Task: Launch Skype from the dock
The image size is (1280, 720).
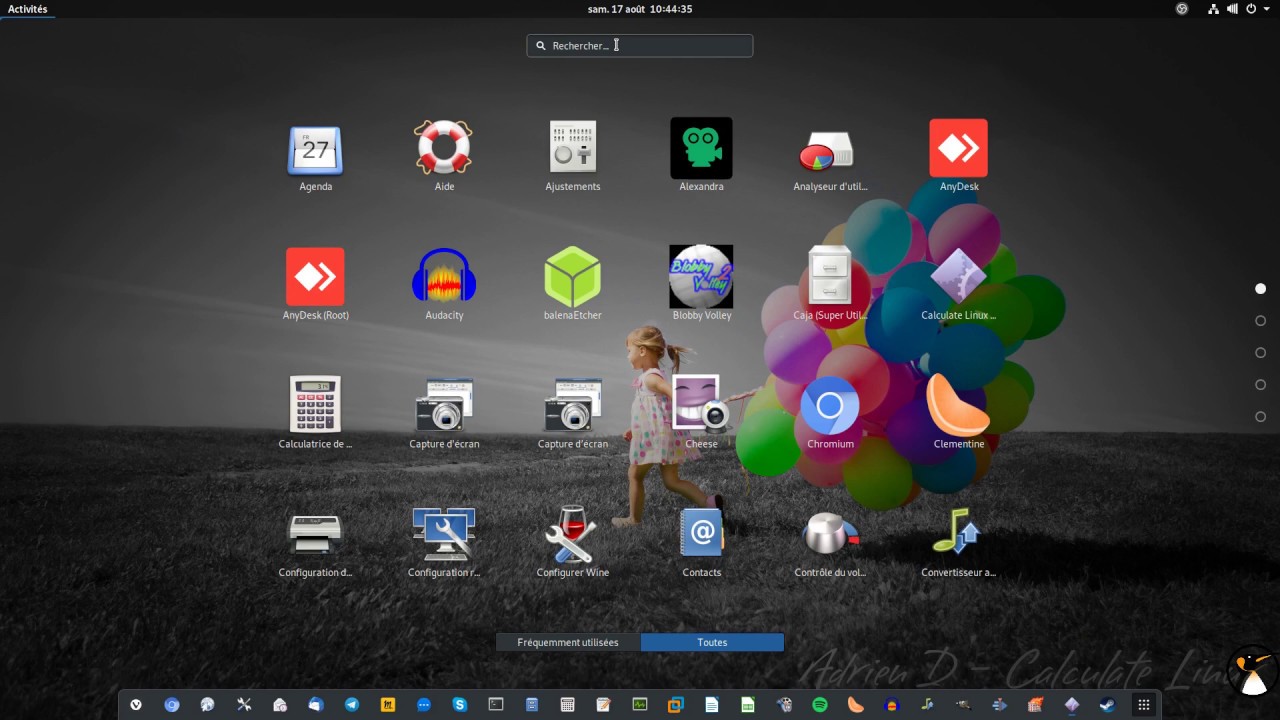Action: [x=460, y=705]
